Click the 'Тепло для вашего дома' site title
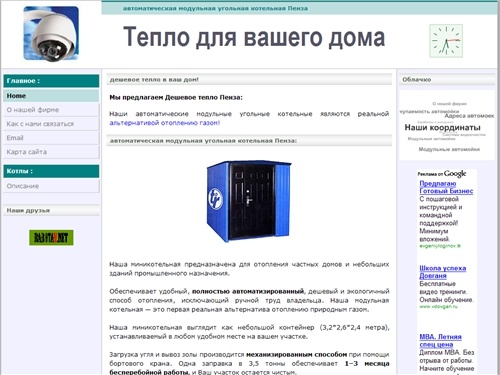500x375 pixels. tap(254, 37)
